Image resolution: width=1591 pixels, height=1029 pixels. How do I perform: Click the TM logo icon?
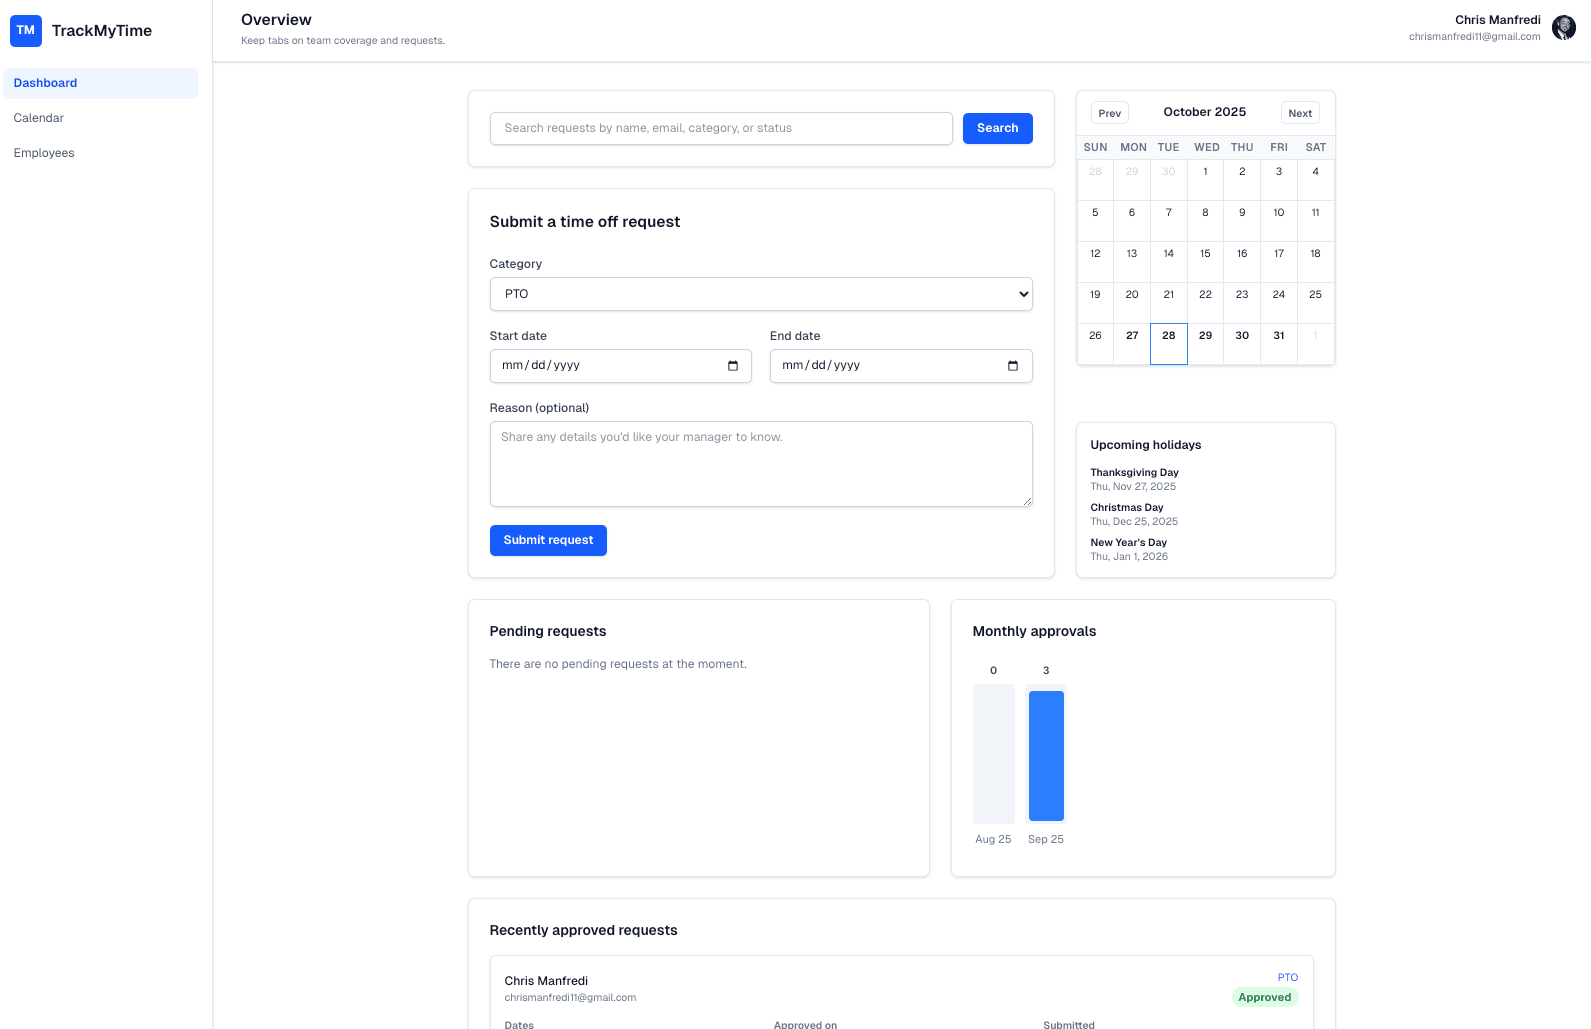pyautogui.click(x=26, y=31)
